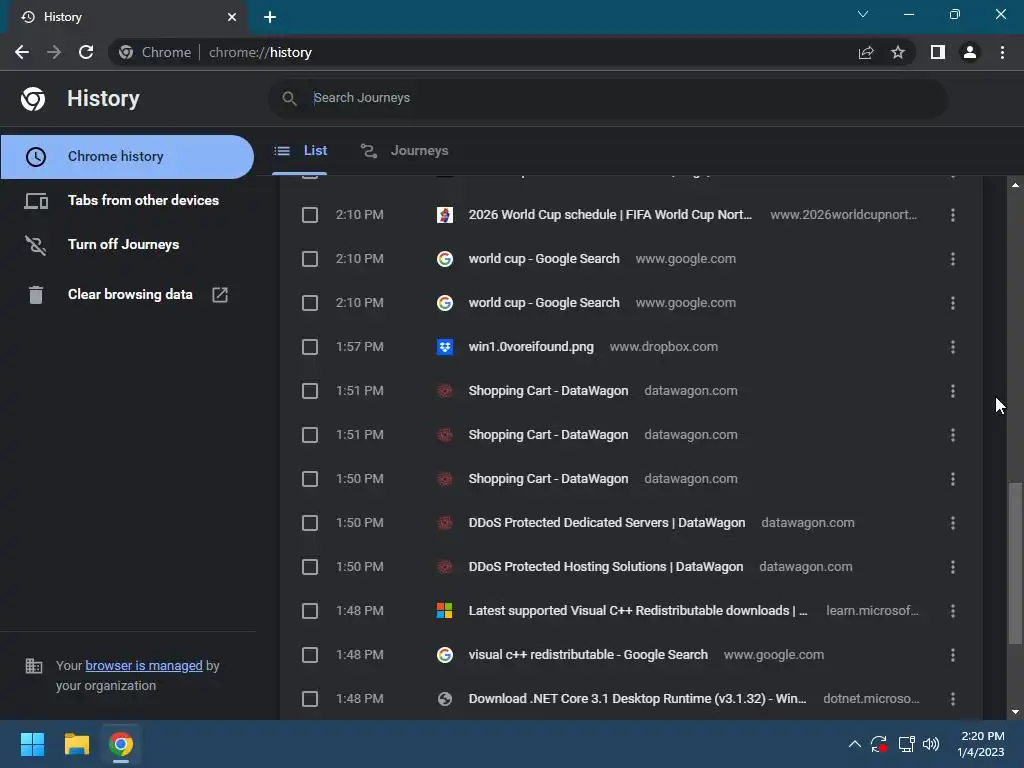Select DDoS Protected Dedicated Servers checkbox
The width and height of the screenshot is (1024, 768).
point(310,523)
